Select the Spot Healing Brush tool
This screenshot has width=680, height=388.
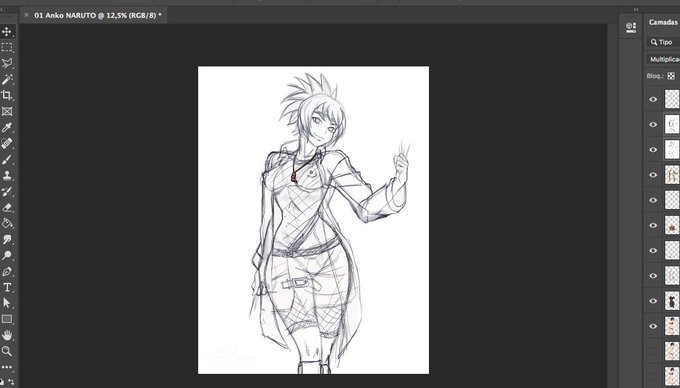point(7,143)
